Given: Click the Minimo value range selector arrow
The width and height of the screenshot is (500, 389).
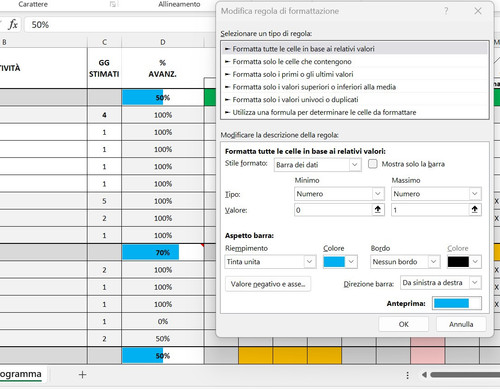Looking at the screenshot, I should pyautogui.click(x=378, y=210).
